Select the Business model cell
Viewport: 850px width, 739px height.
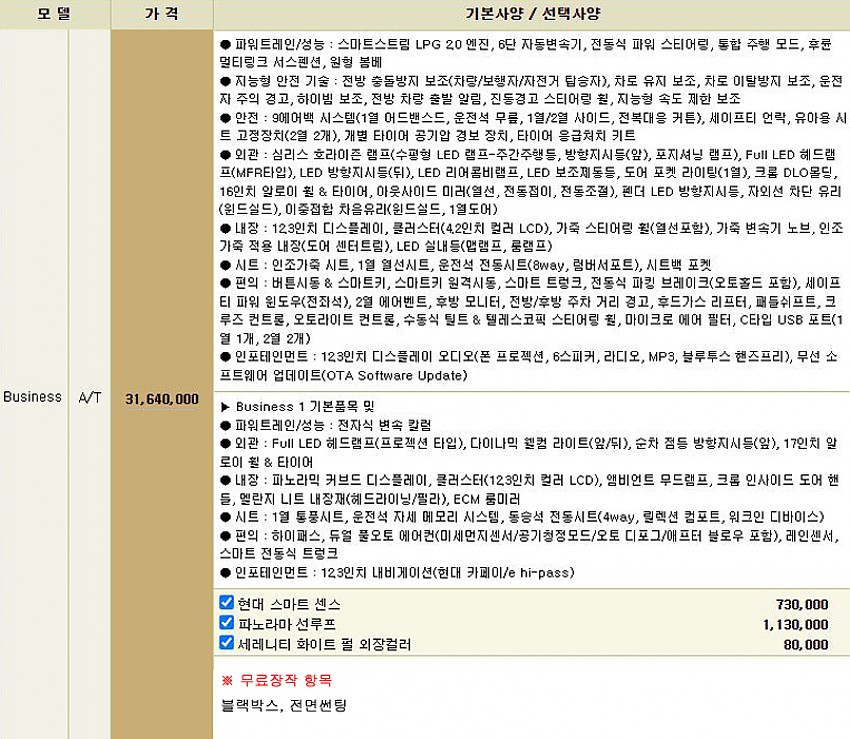(x=32, y=397)
